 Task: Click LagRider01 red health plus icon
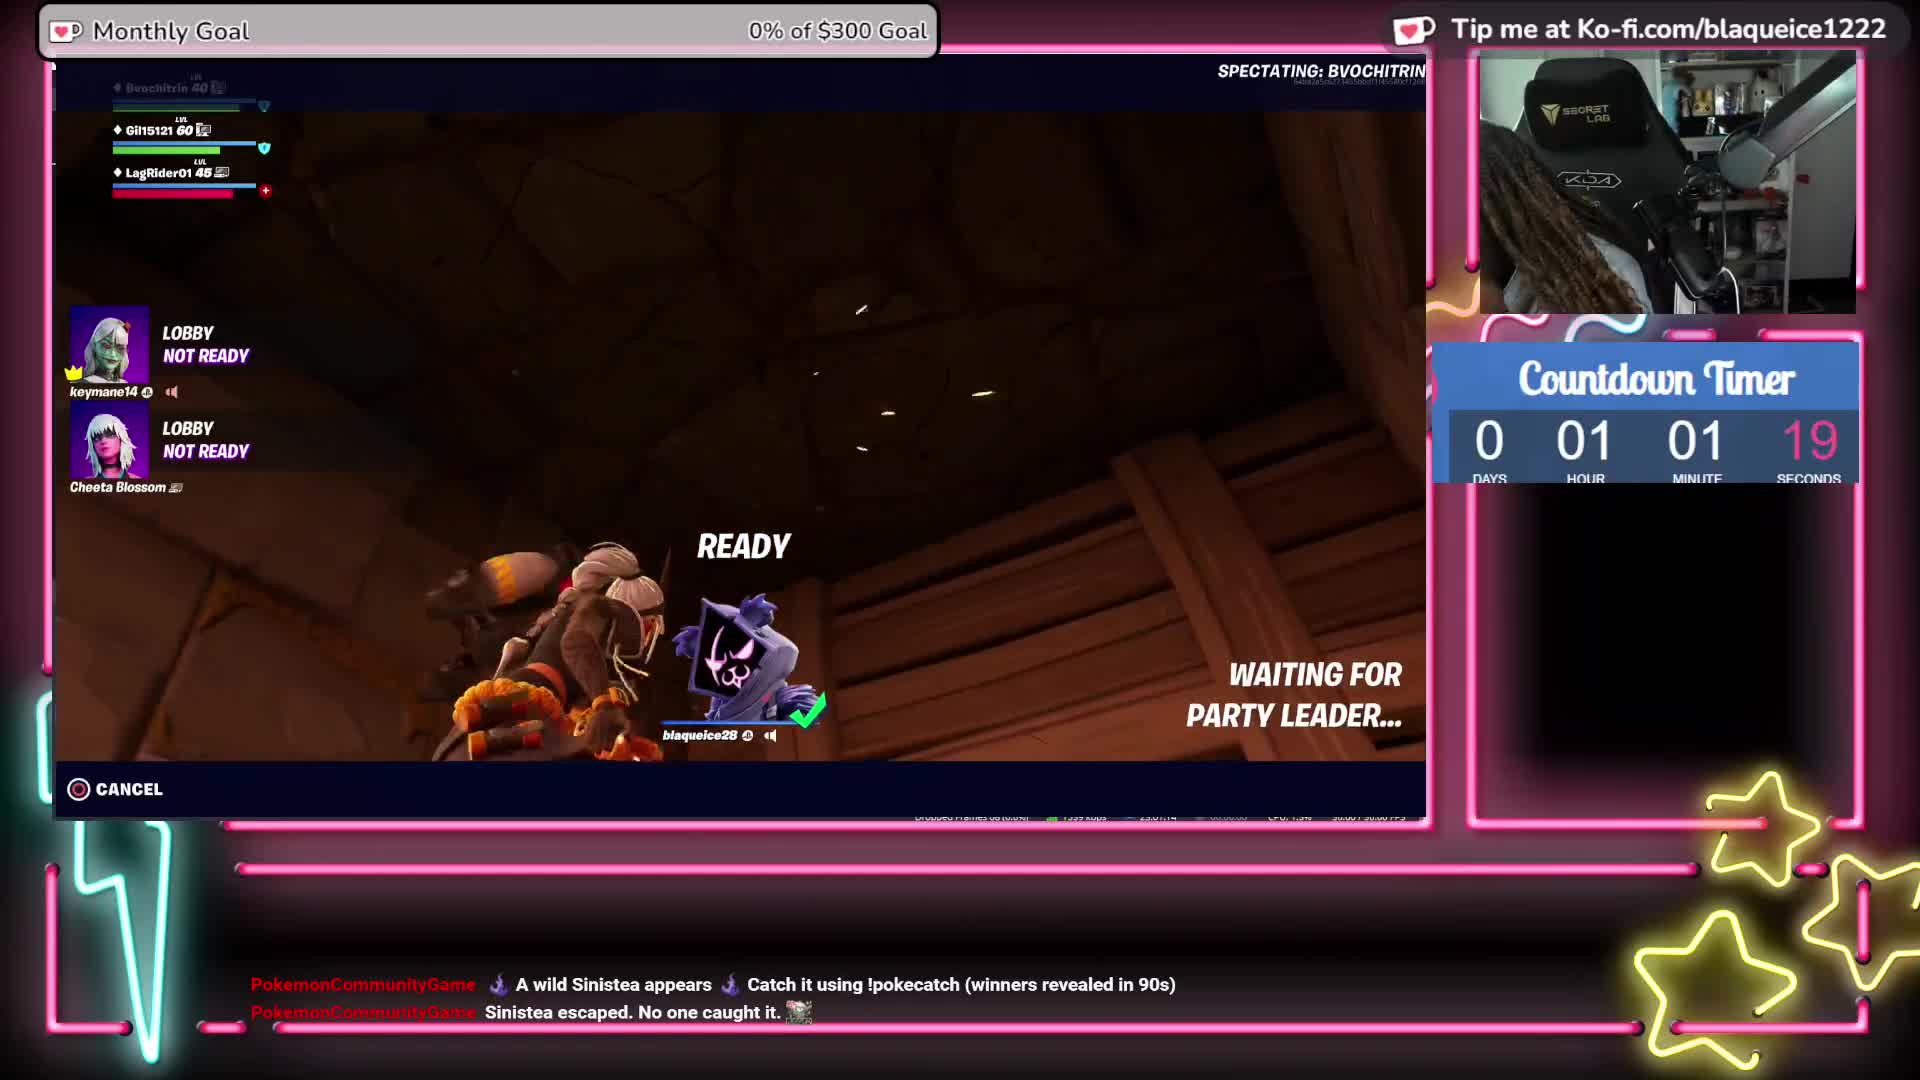265,191
